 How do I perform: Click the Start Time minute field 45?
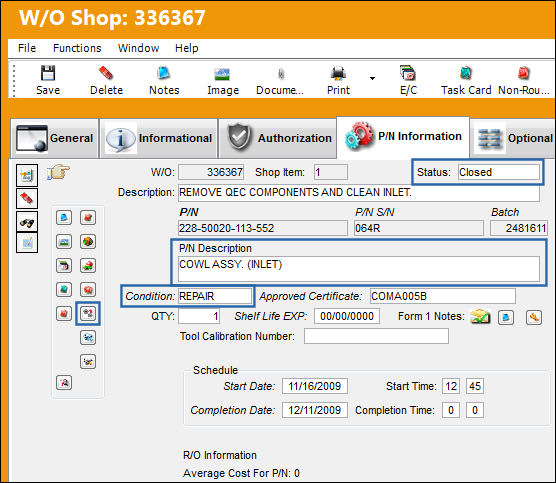click(475, 386)
